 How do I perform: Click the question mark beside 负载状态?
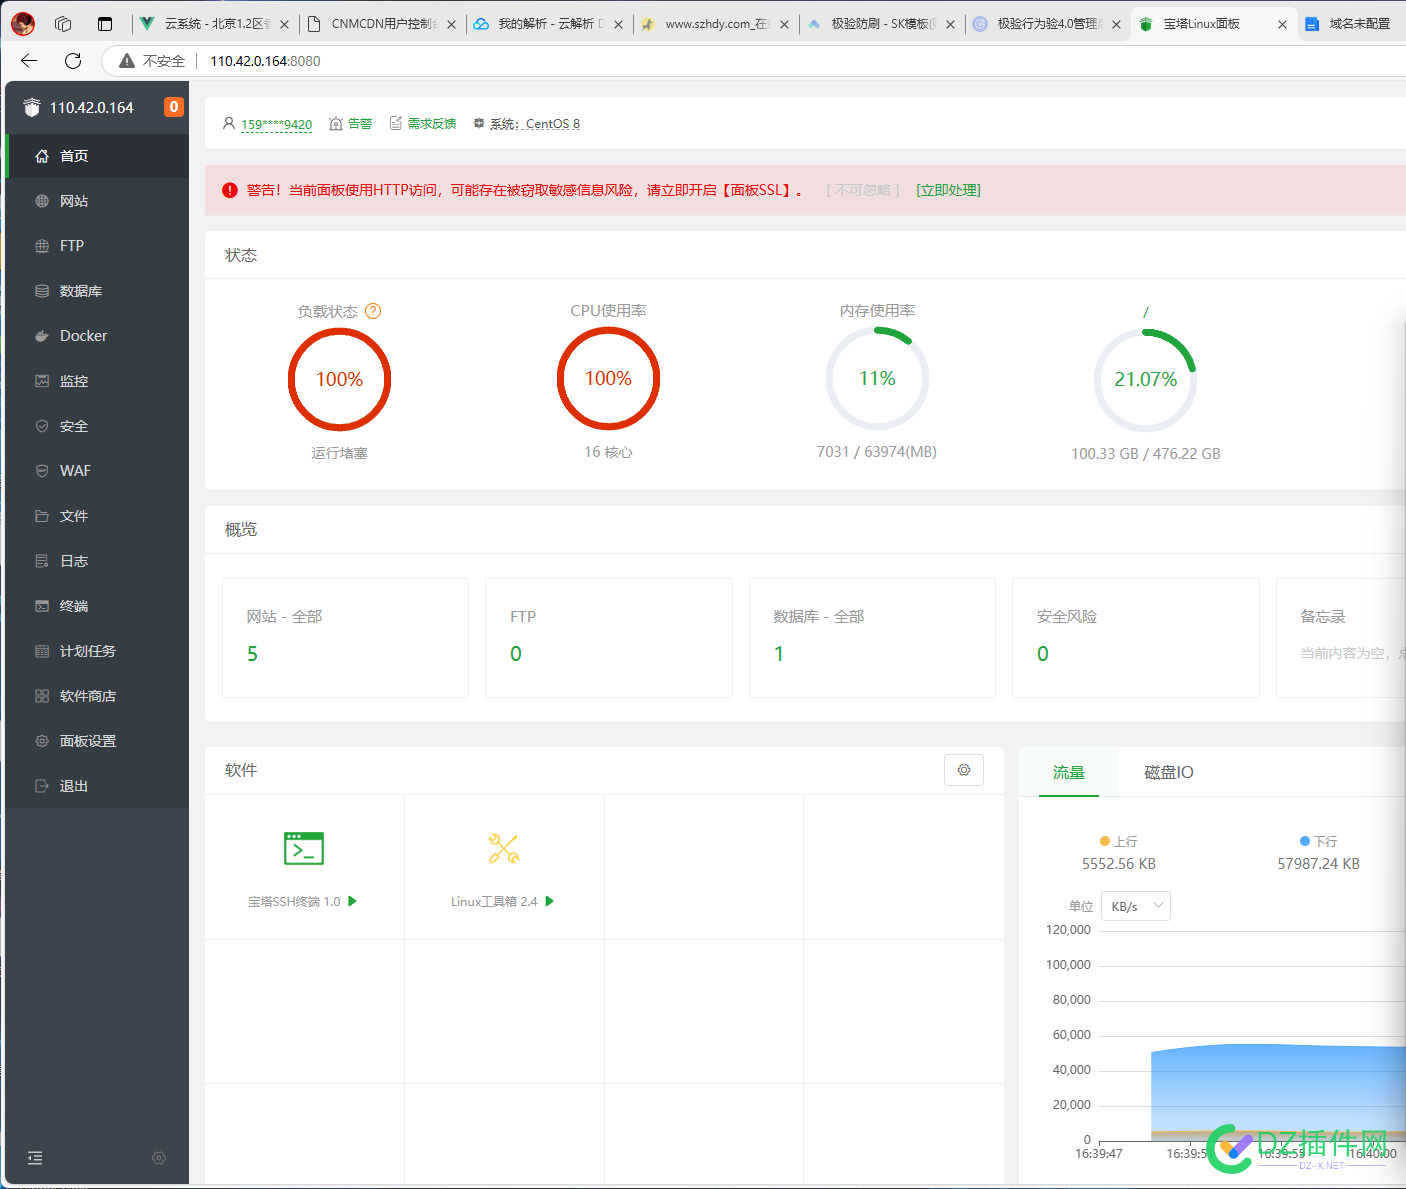click(x=373, y=311)
